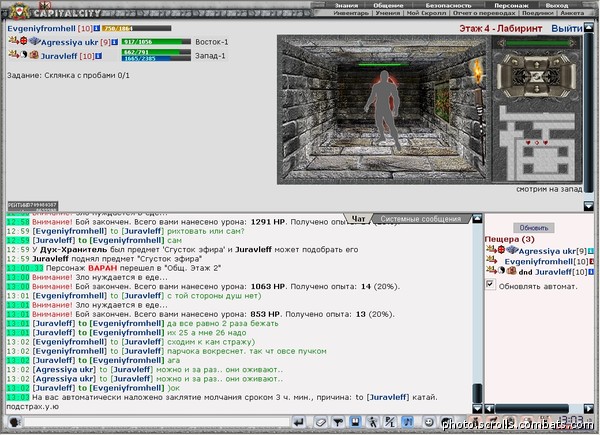This screenshot has height=435, width=600.
Task: Click Agressiya ukr's green HP bar 917/1056
Action: [x=156, y=42]
